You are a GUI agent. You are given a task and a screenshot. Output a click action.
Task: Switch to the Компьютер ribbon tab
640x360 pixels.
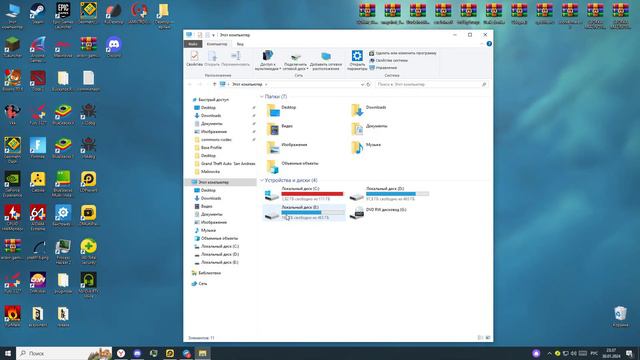click(x=217, y=44)
